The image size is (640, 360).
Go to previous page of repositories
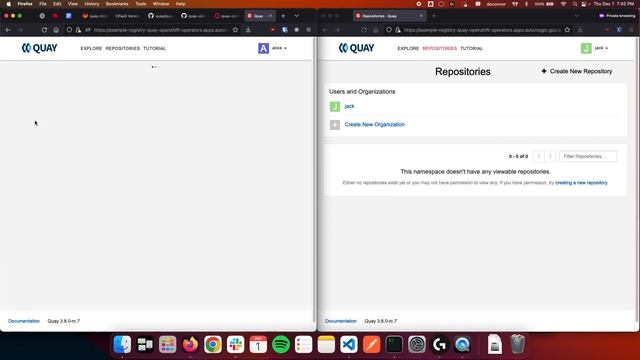point(539,156)
